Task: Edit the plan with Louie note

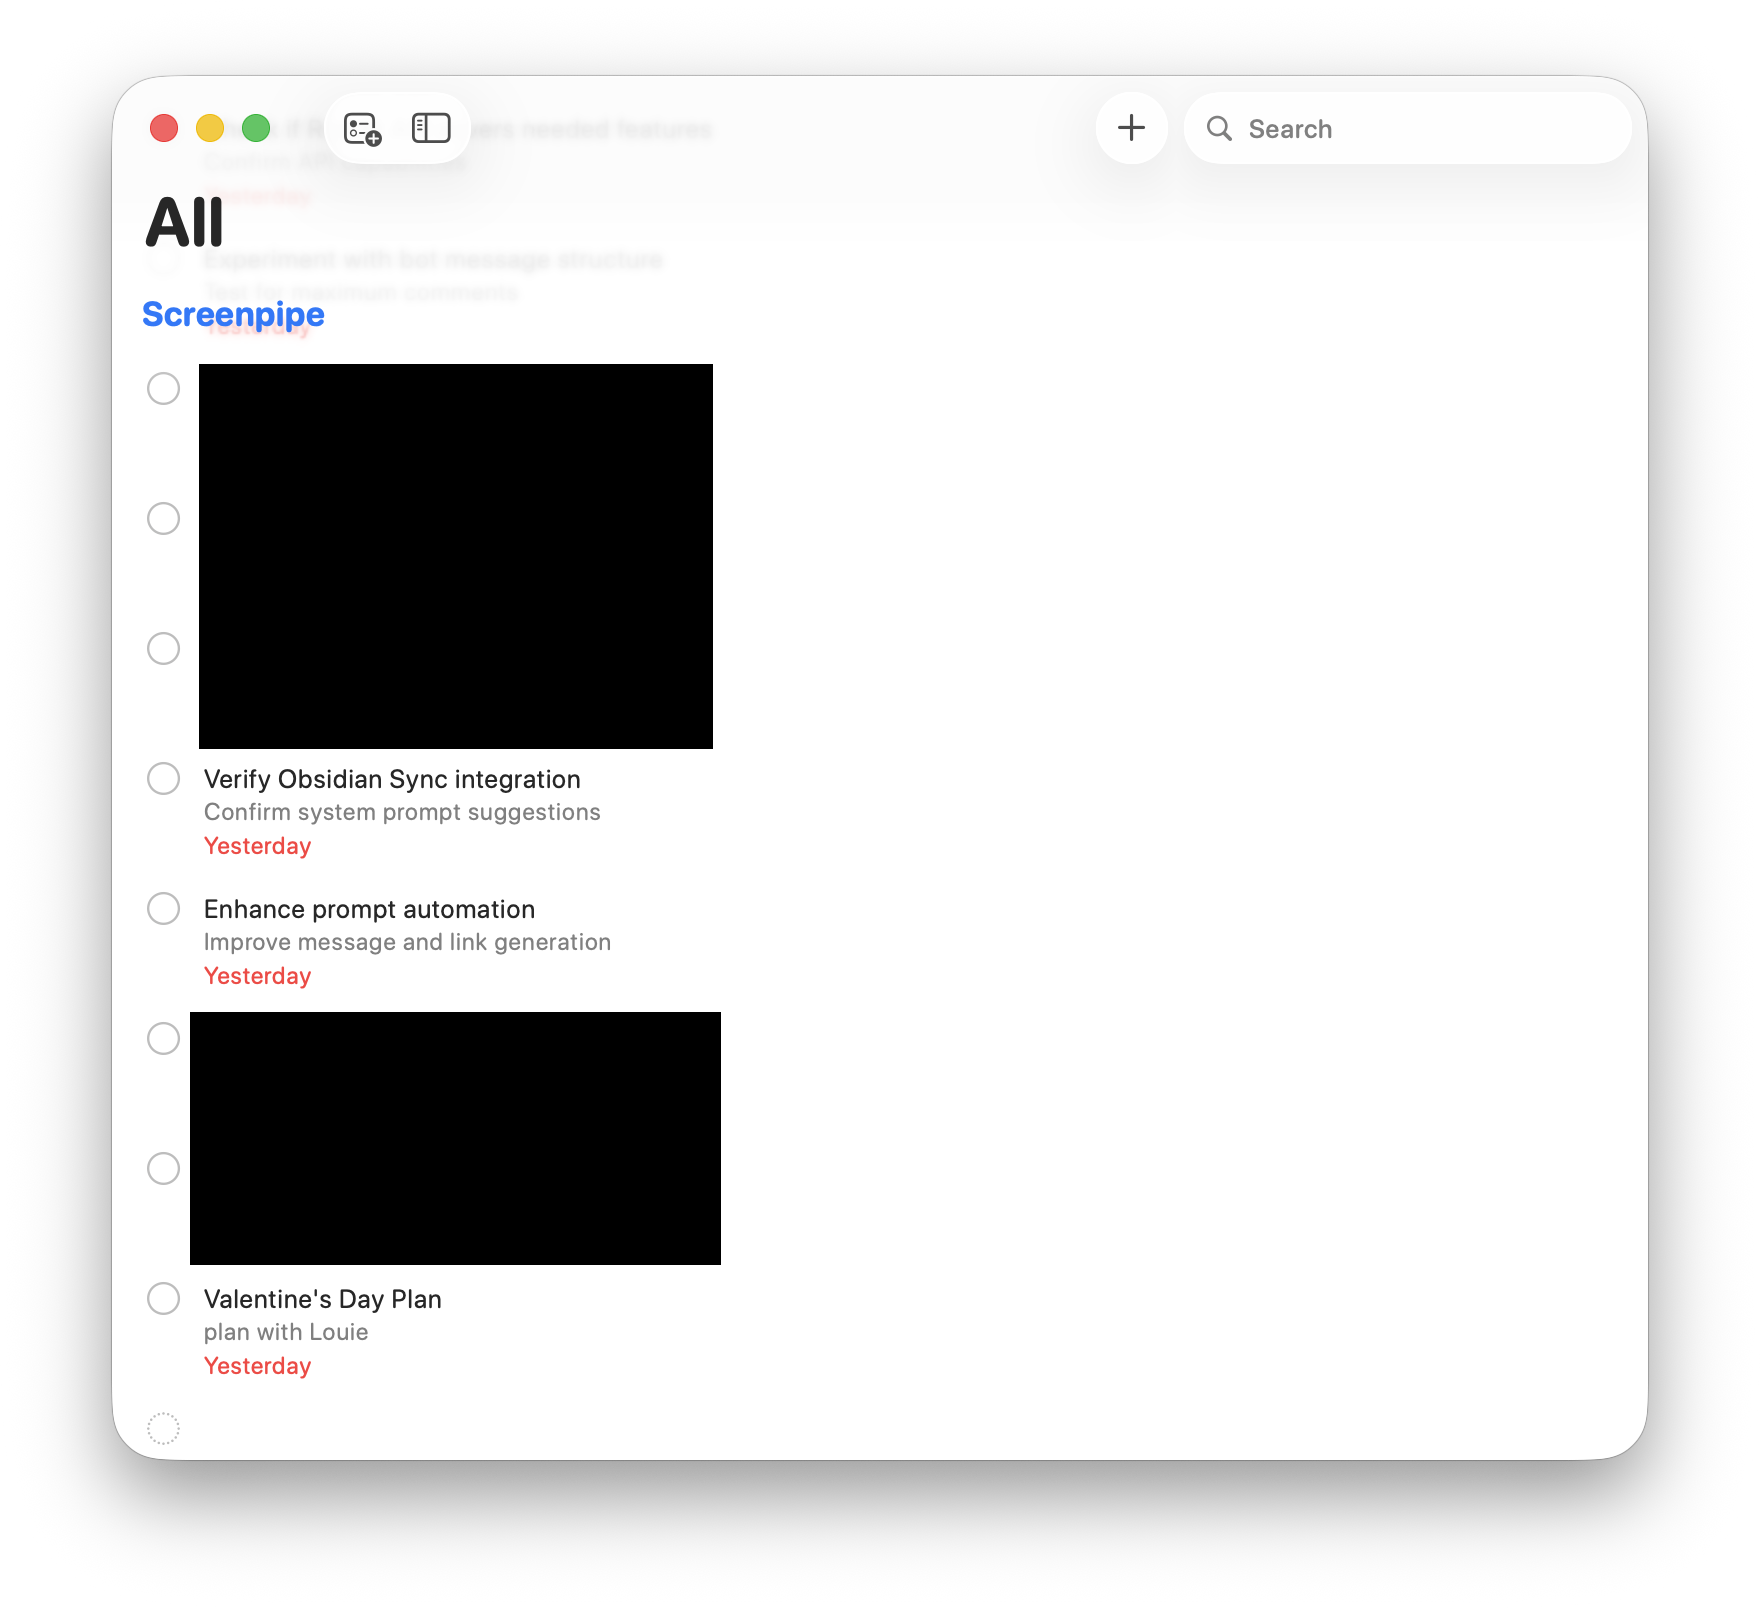Action: click(286, 1332)
